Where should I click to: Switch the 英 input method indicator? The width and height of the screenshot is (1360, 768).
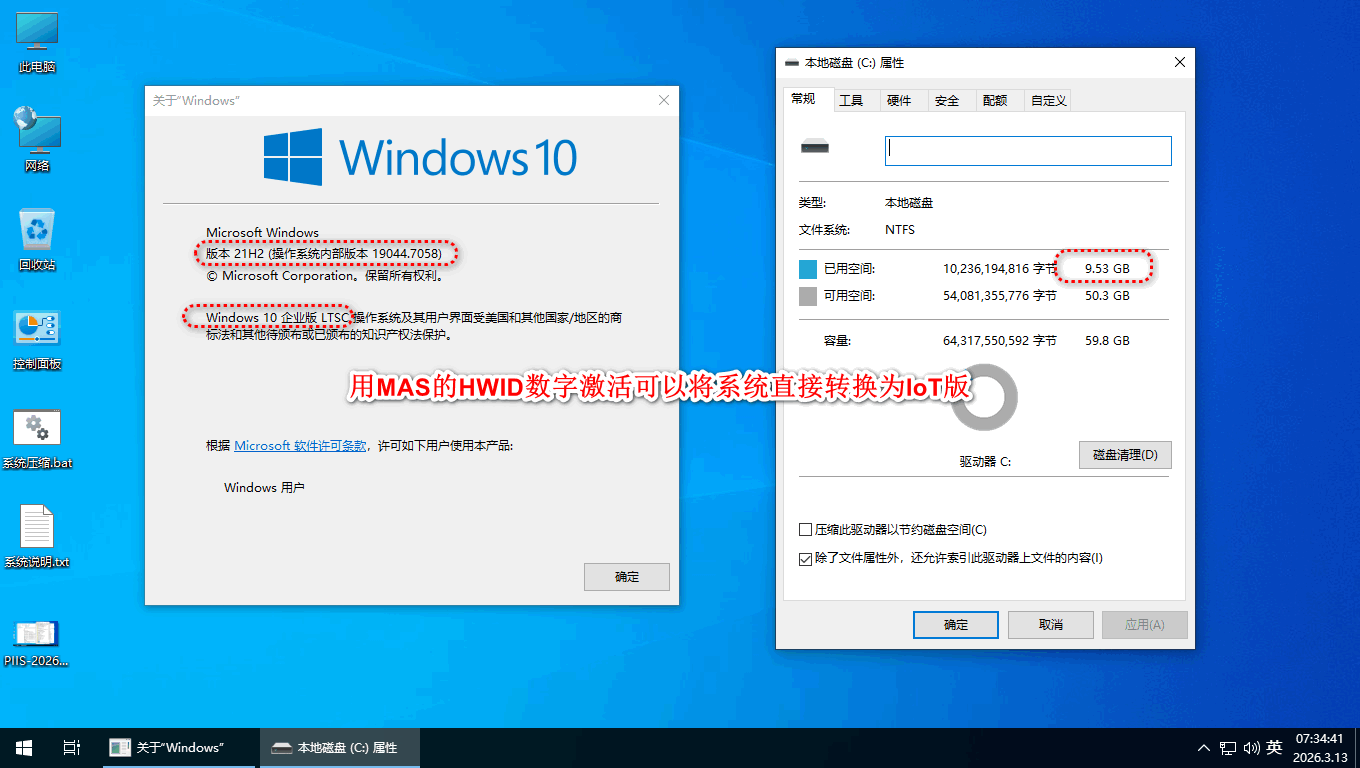tap(1274, 748)
